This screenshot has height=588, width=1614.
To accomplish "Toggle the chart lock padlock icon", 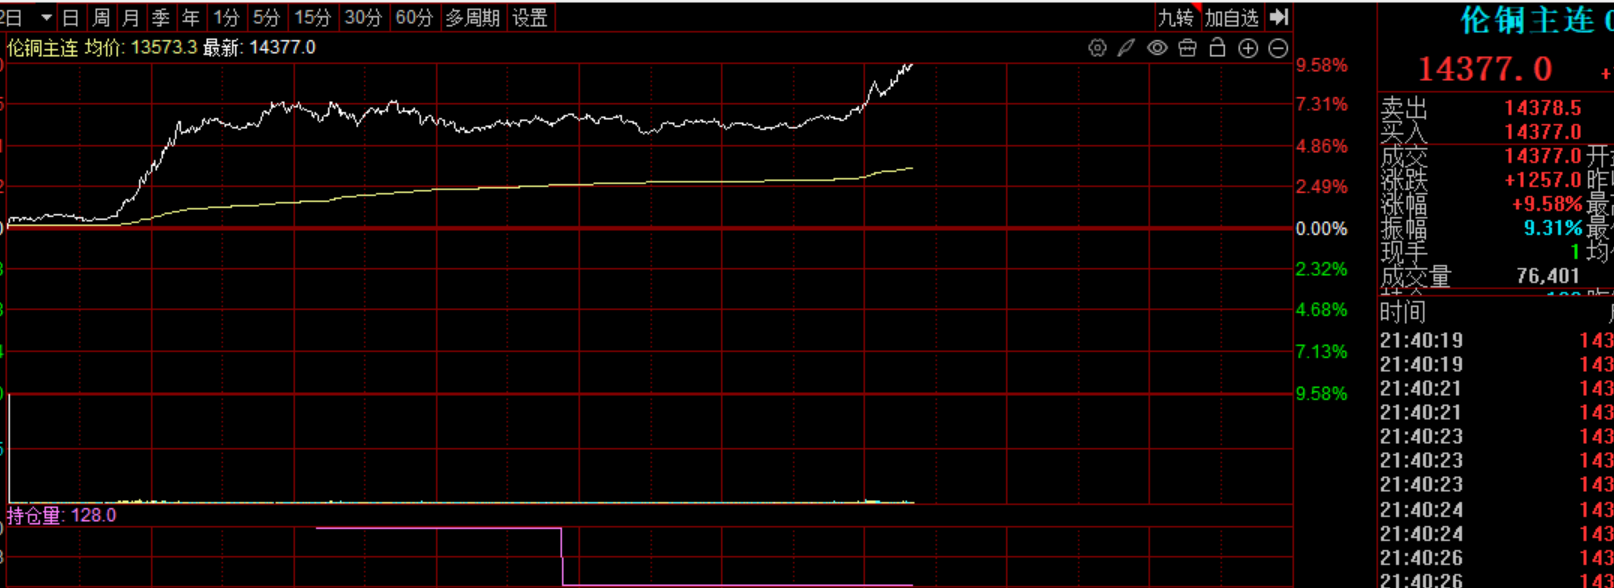I will tap(1217, 48).
